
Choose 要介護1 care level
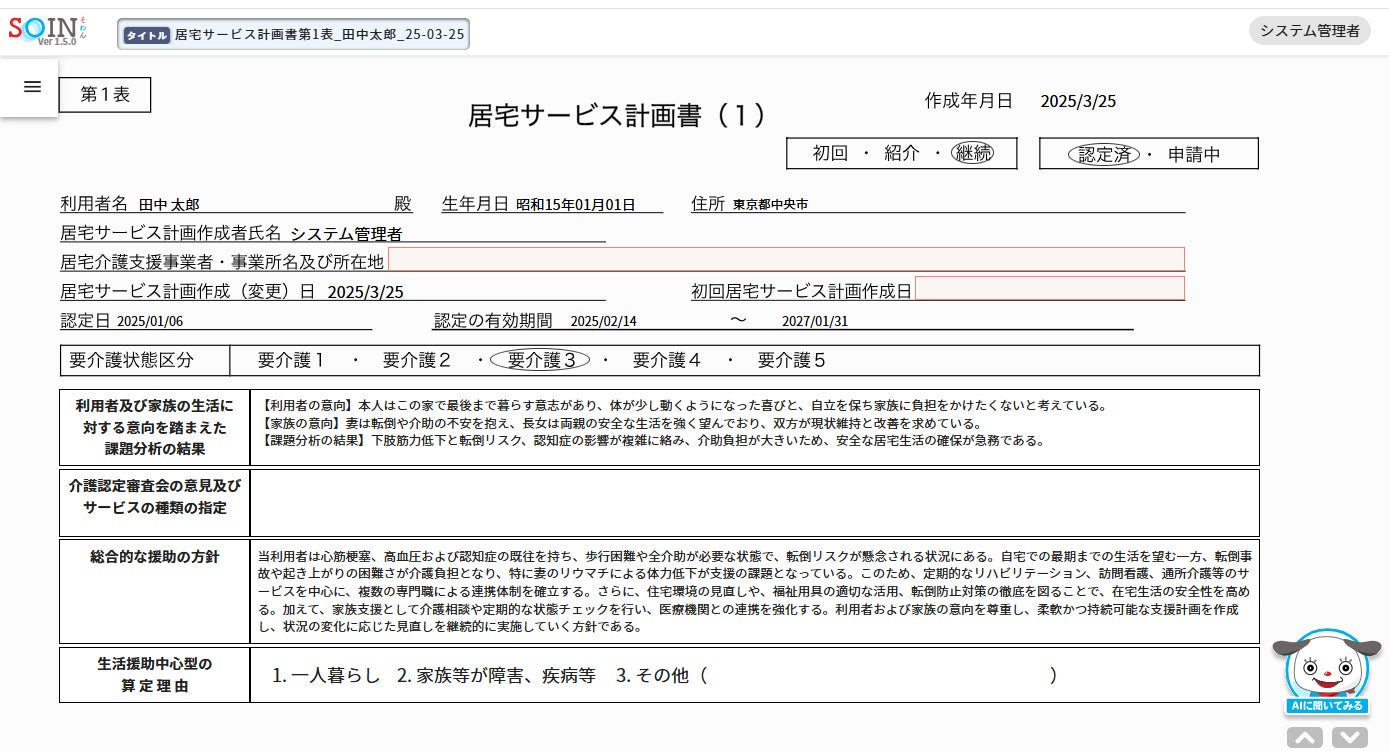291,360
